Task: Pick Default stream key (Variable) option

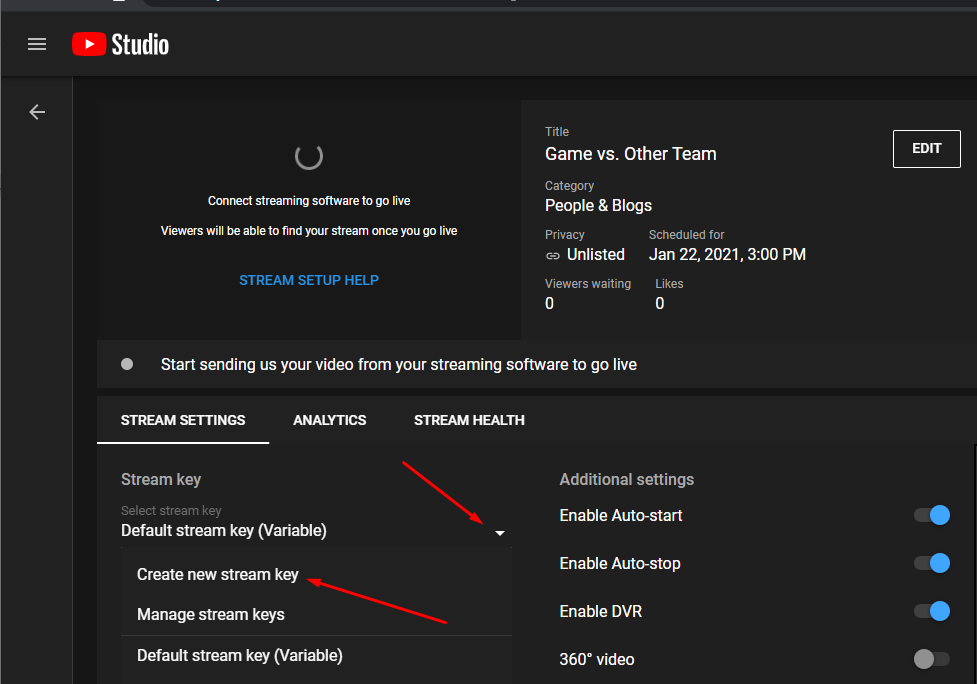Action: 239,656
